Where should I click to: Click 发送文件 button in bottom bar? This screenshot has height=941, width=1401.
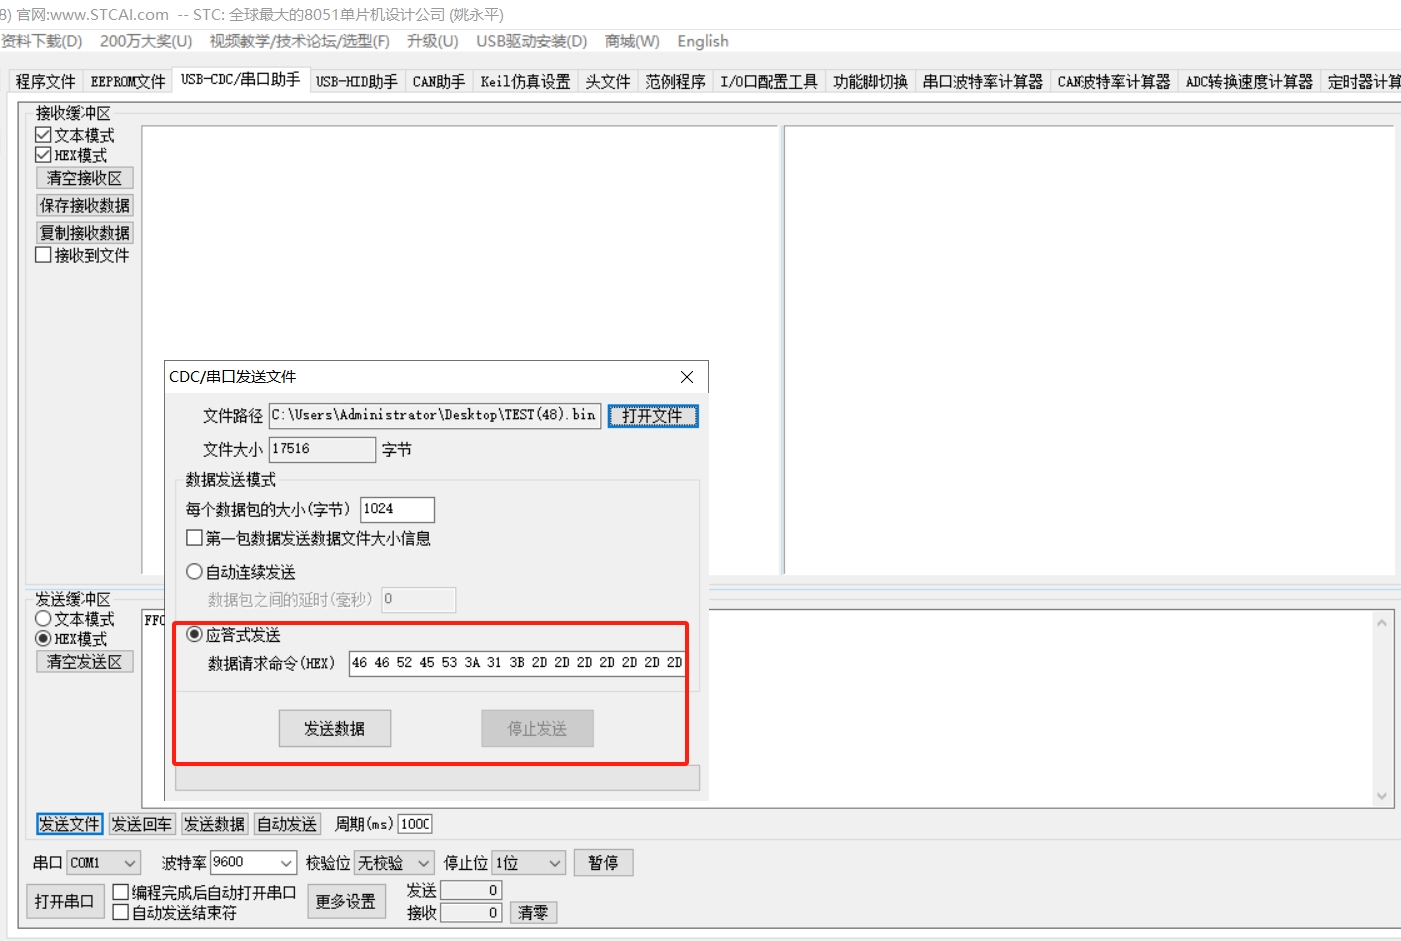pos(69,824)
